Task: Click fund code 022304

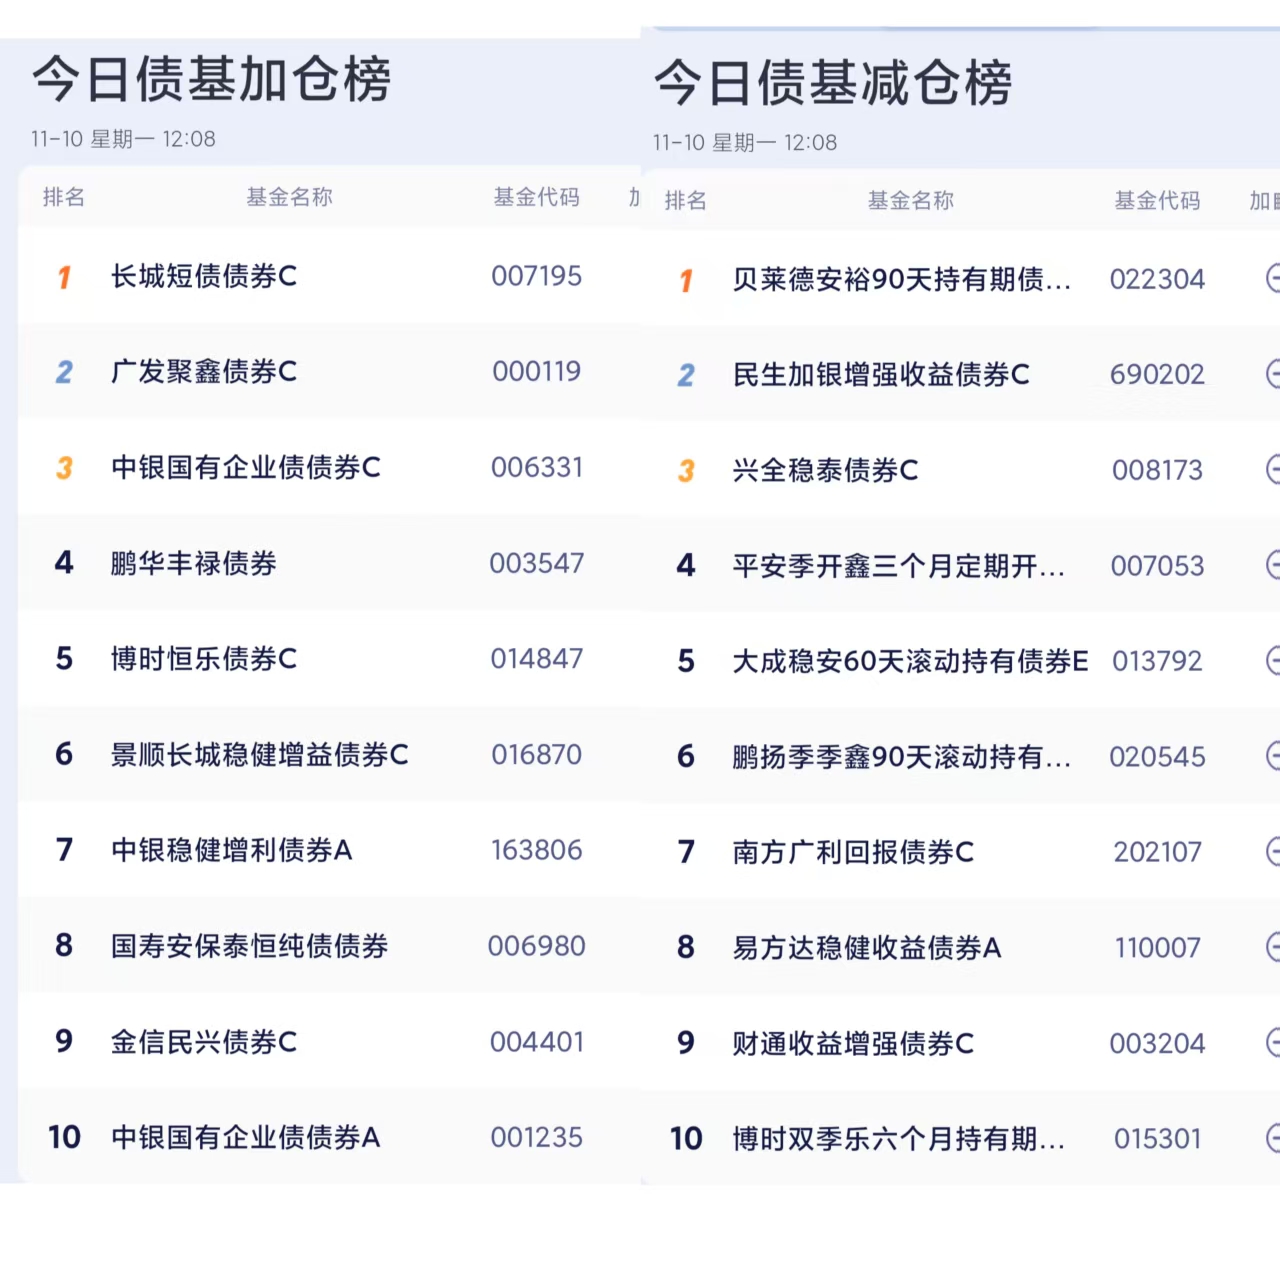Action: pyautogui.click(x=1158, y=279)
